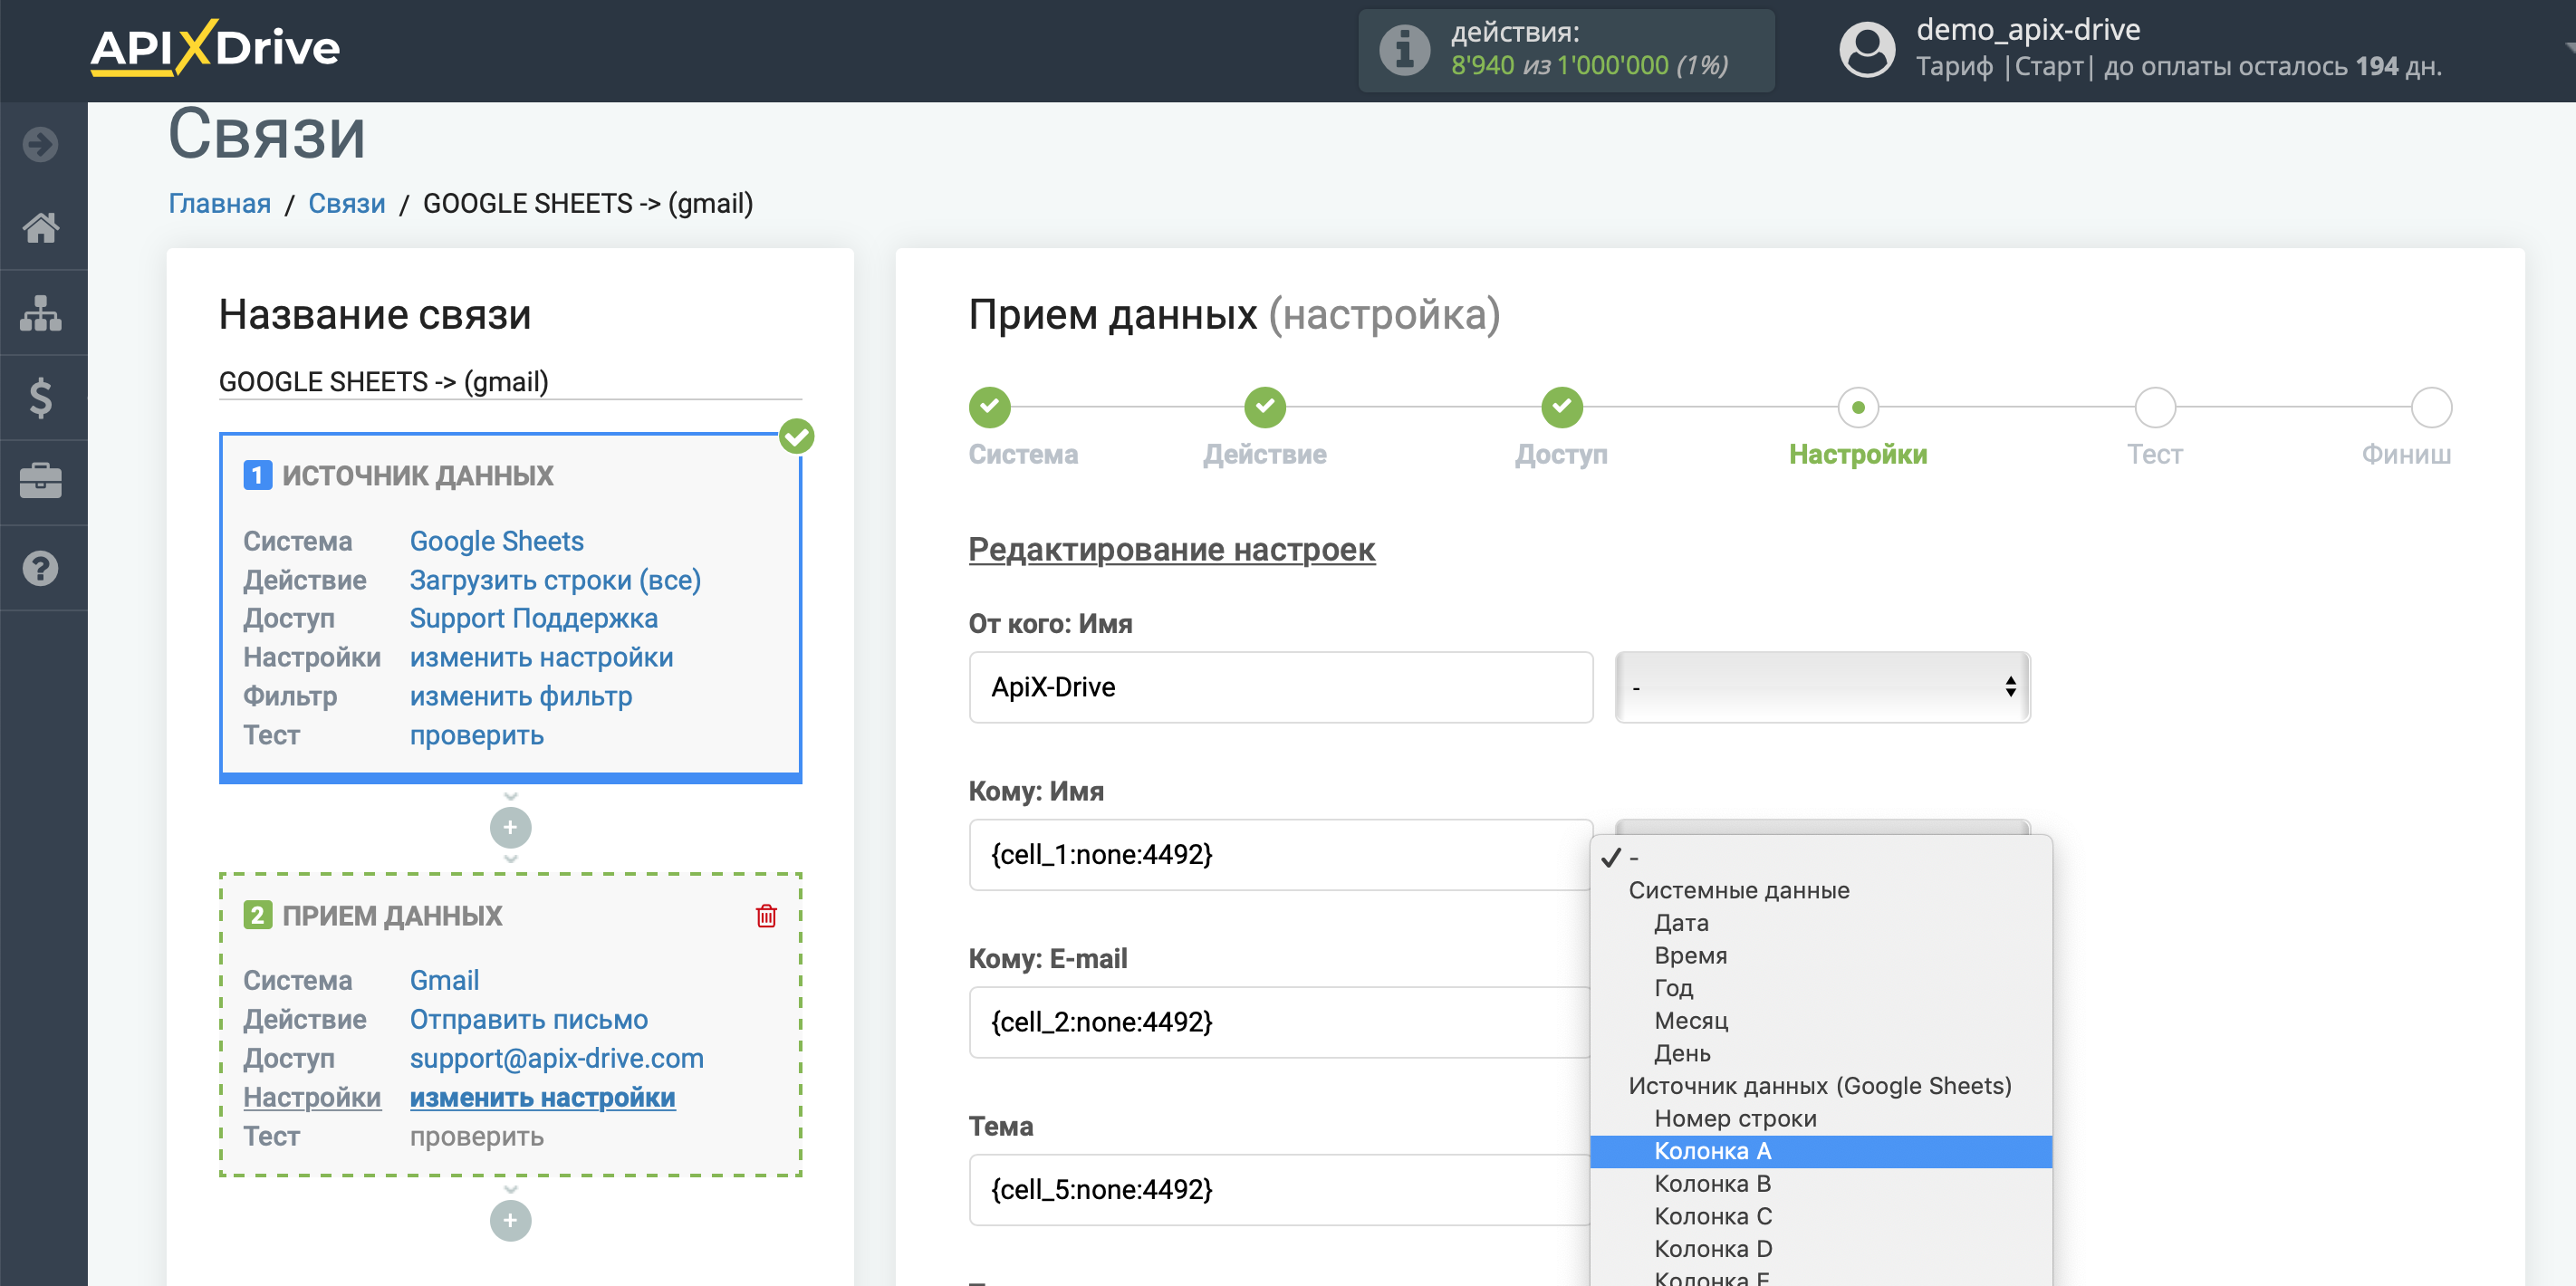Click изменить фильтр link
The width and height of the screenshot is (2576, 1286).
521,696
